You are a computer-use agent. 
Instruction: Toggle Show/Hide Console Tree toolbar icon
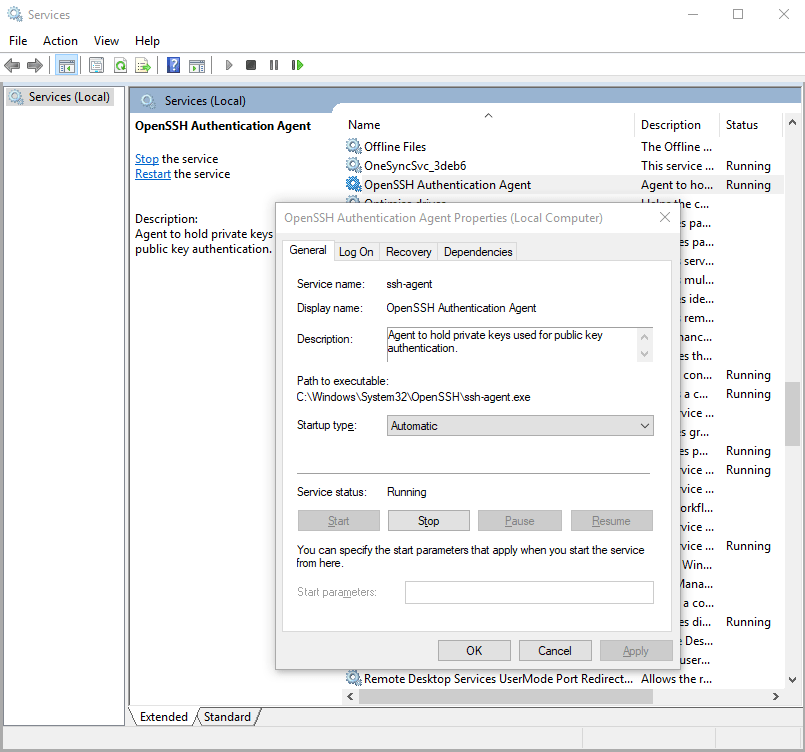pos(67,65)
